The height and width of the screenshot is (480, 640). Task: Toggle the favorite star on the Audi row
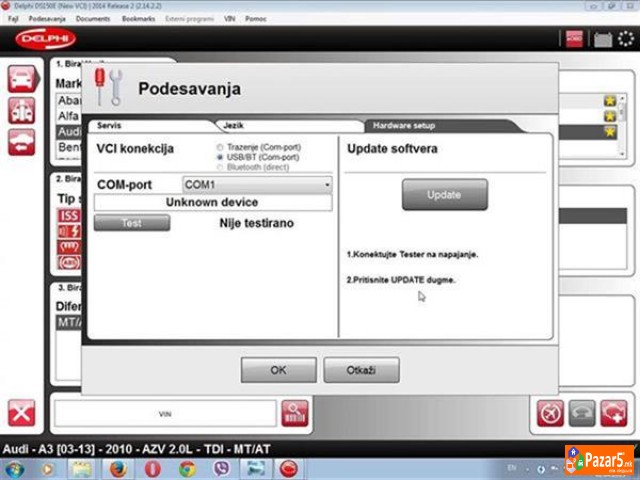coord(610,131)
